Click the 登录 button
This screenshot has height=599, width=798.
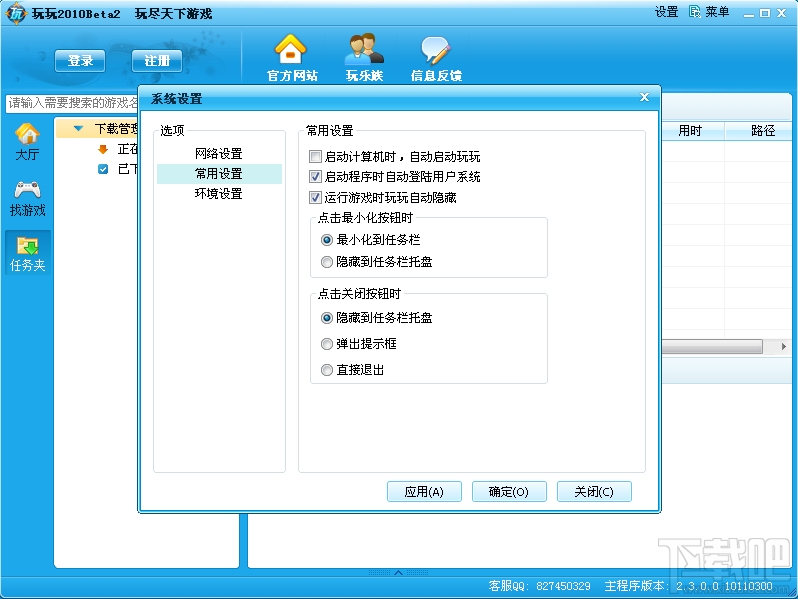point(80,61)
